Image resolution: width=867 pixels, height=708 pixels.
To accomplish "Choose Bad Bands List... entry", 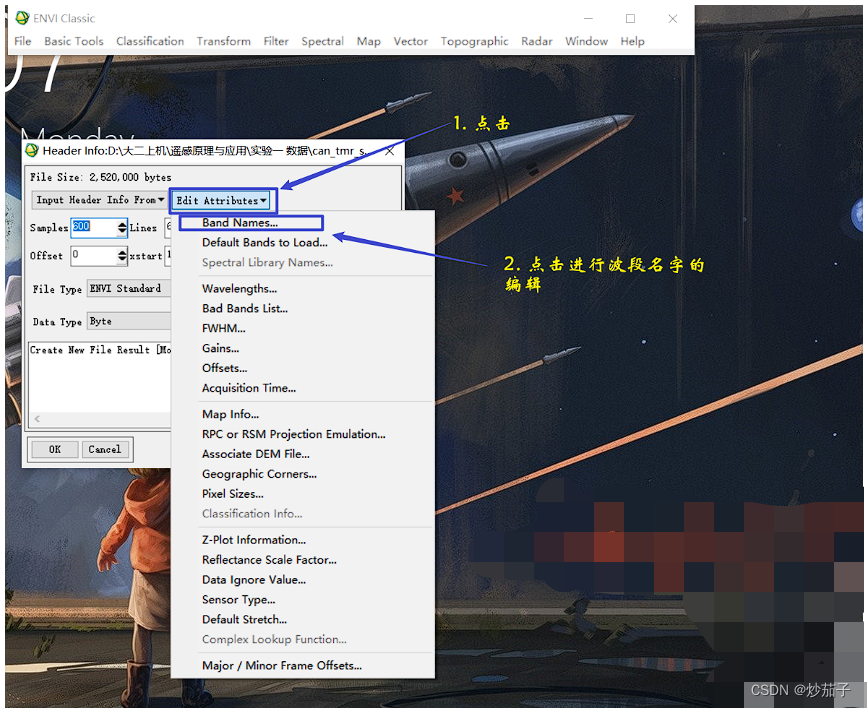I will [245, 309].
